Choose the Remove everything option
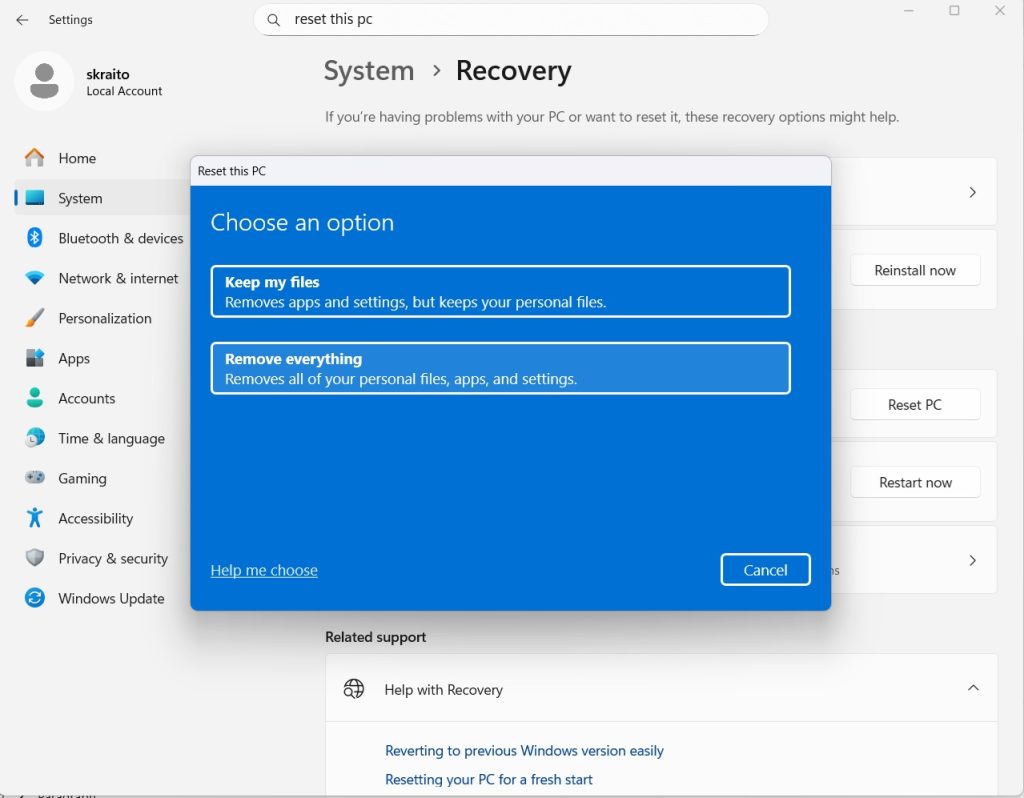 500,368
